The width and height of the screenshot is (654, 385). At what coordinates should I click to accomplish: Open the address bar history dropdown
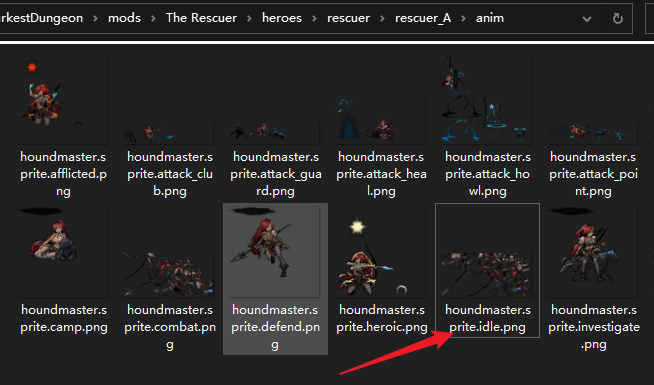point(587,19)
